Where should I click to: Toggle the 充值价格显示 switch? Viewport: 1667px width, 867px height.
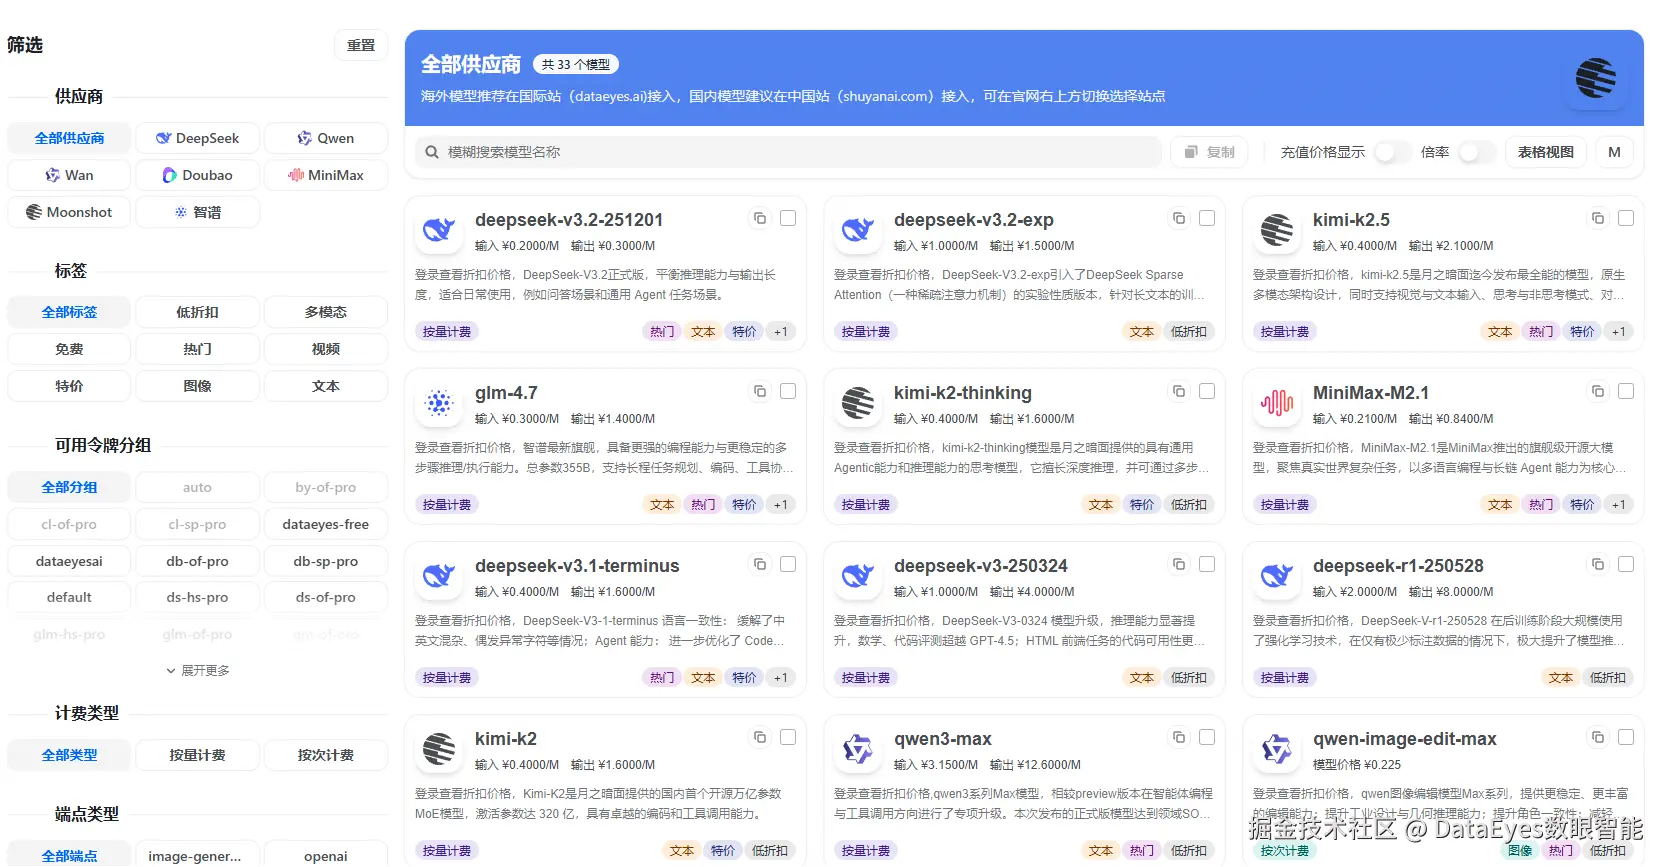pyautogui.click(x=1391, y=152)
